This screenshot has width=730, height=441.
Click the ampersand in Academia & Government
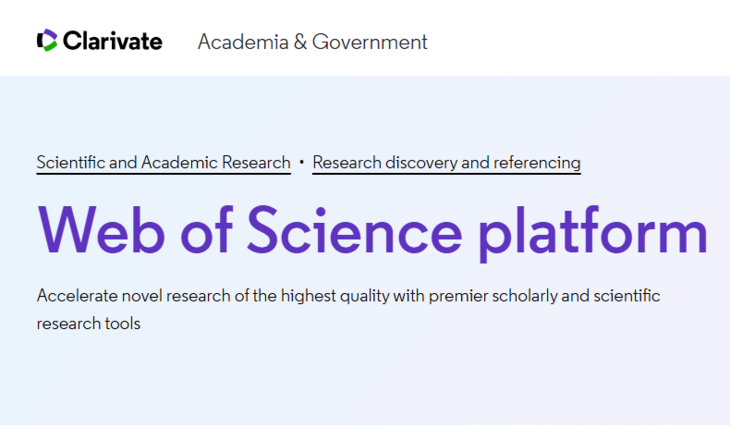click(x=300, y=42)
